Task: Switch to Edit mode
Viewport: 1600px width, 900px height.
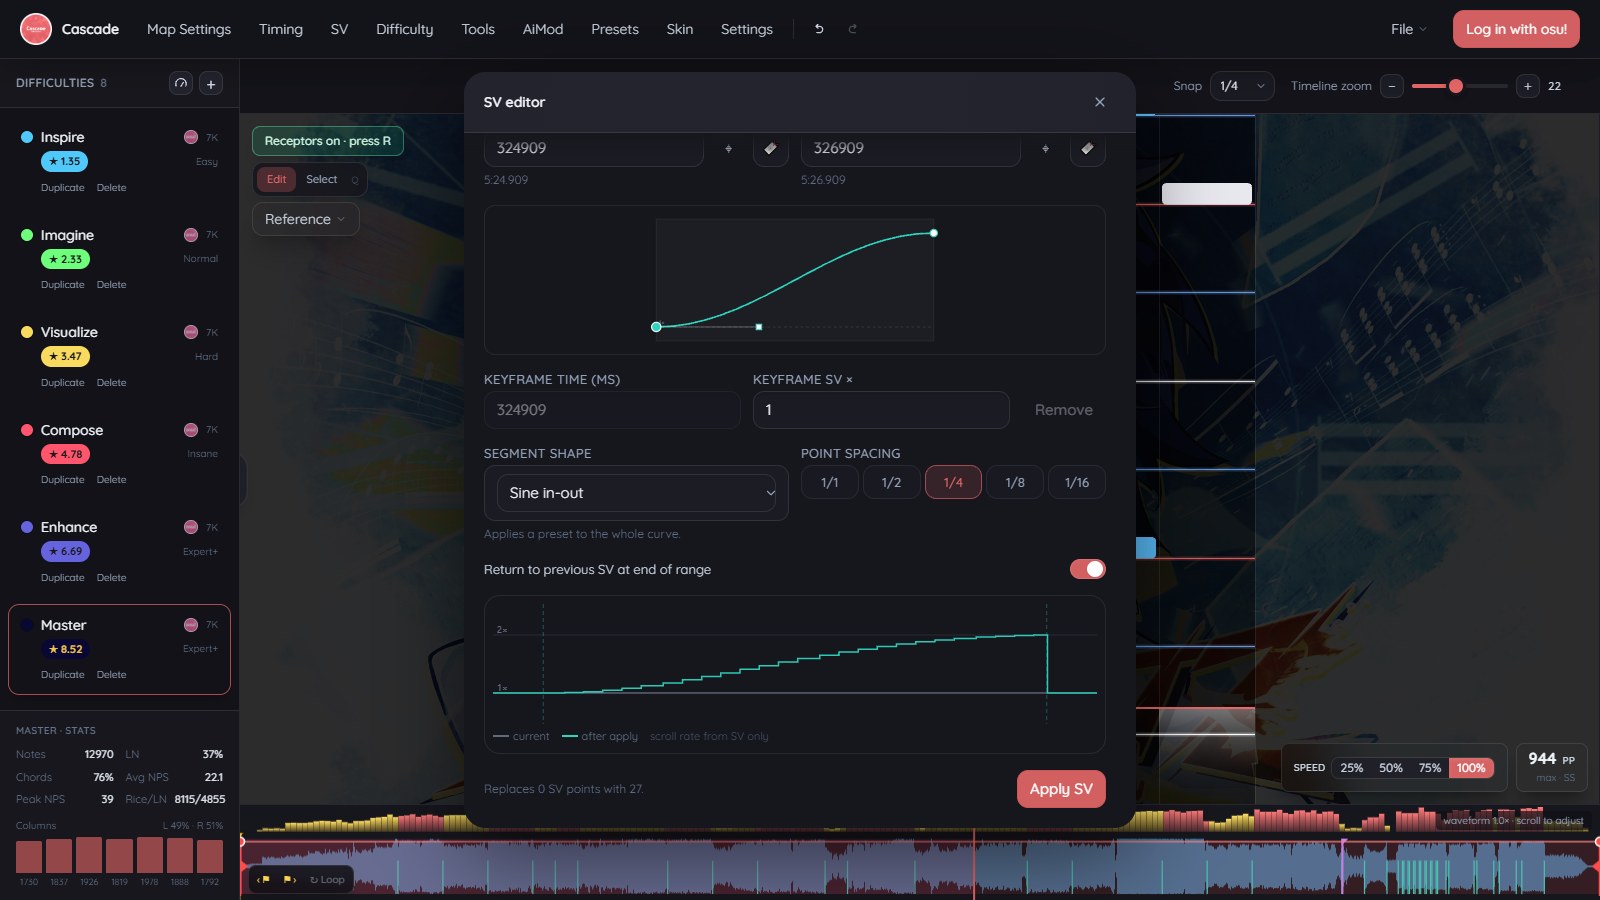Action: tap(277, 179)
